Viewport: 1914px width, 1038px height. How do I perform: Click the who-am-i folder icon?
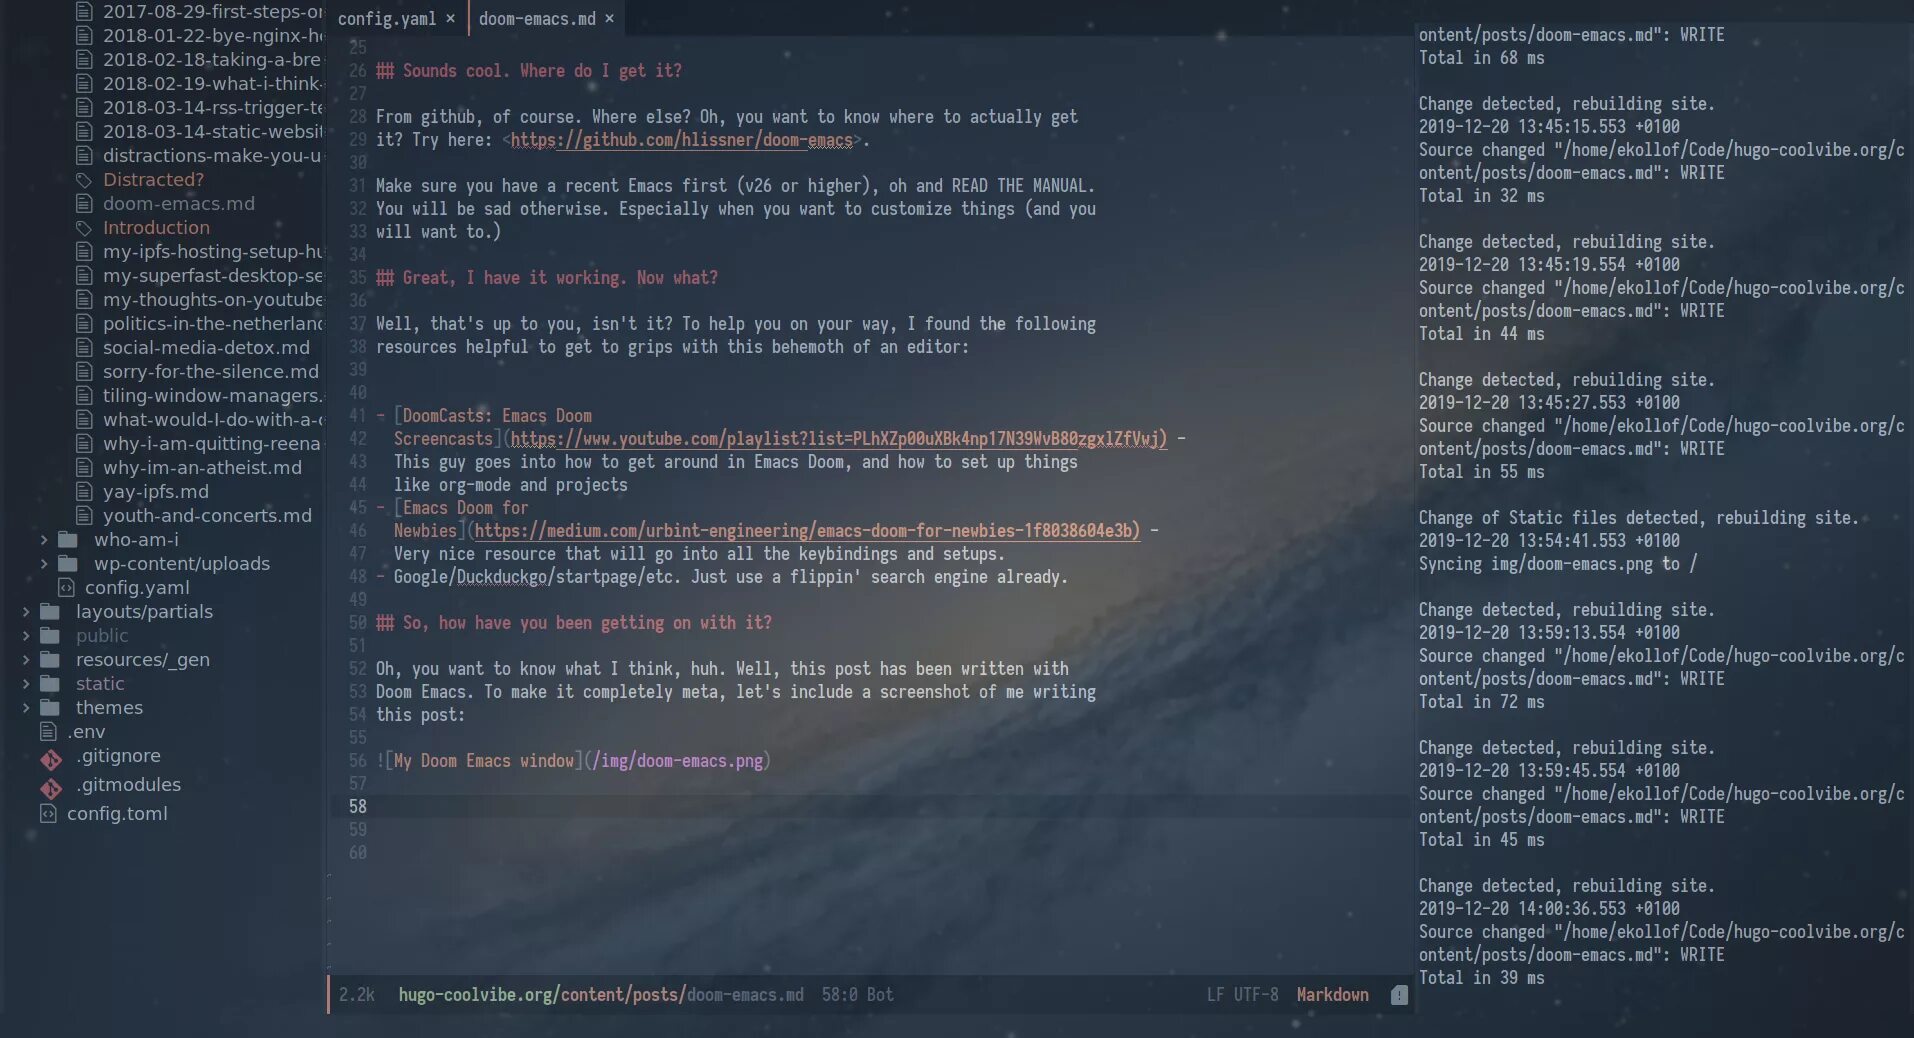tap(68, 540)
